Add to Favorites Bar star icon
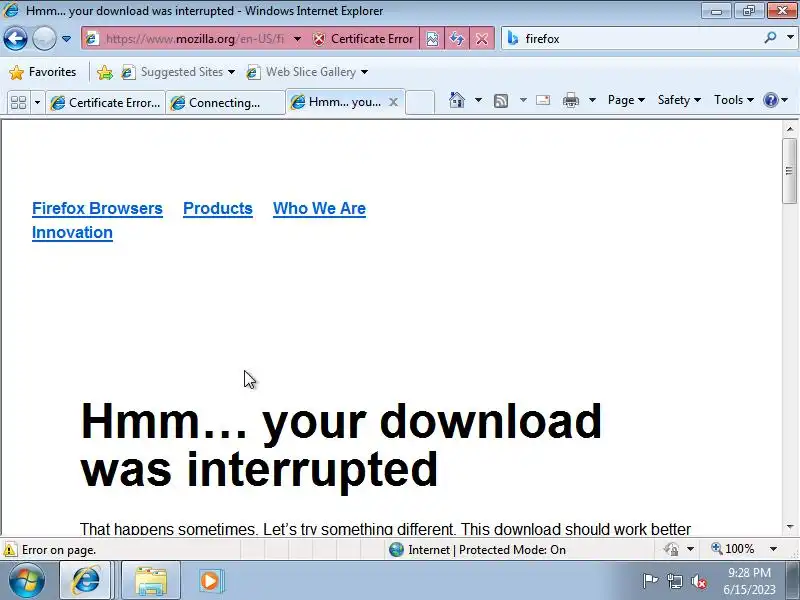 click(x=105, y=72)
